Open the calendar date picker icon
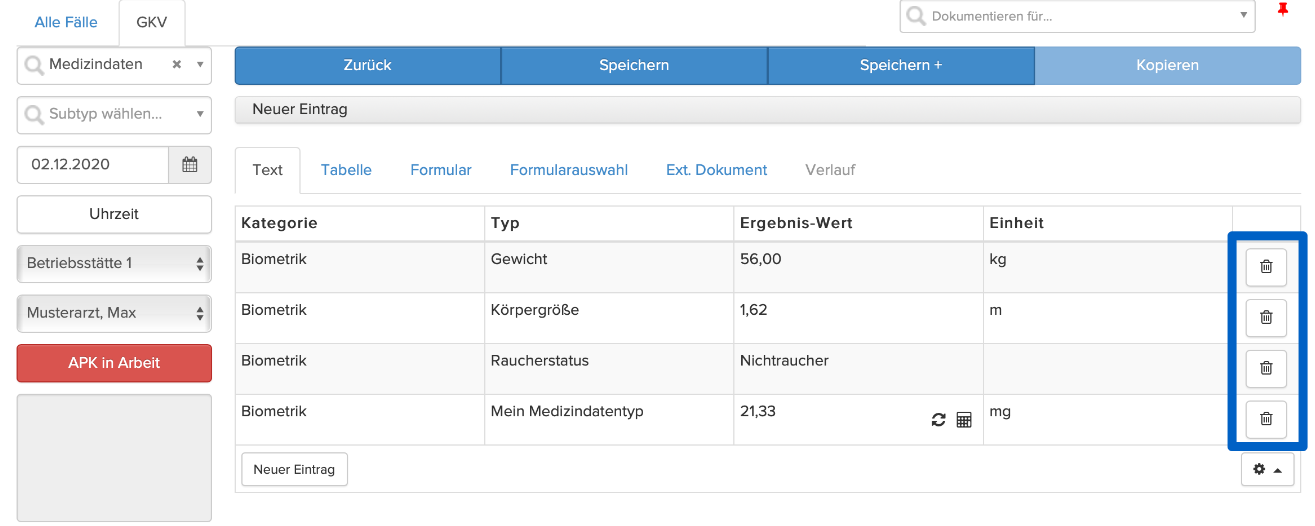 (x=190, y=165)
